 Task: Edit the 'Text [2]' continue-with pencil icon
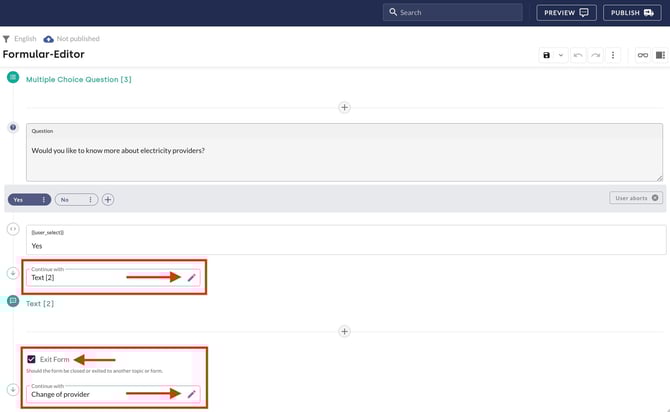pos(192,277)
